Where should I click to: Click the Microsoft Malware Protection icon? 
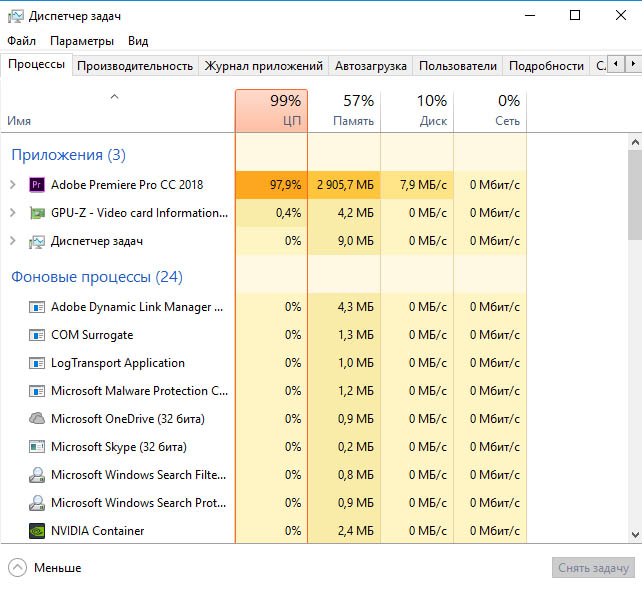(x=37, y=391)
